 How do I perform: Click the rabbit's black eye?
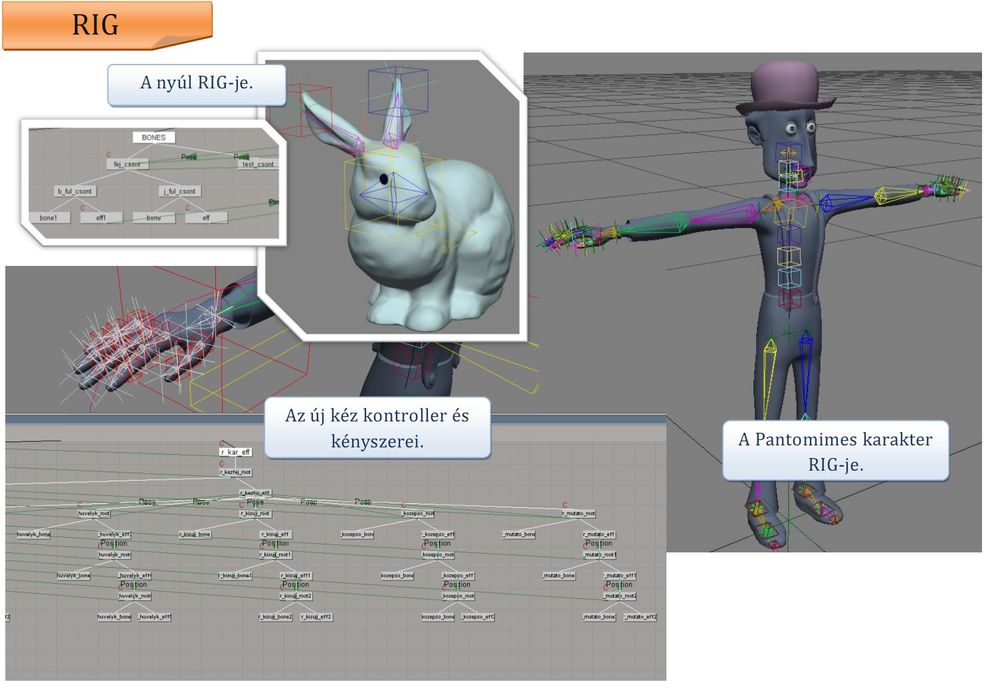coord(382,178)
